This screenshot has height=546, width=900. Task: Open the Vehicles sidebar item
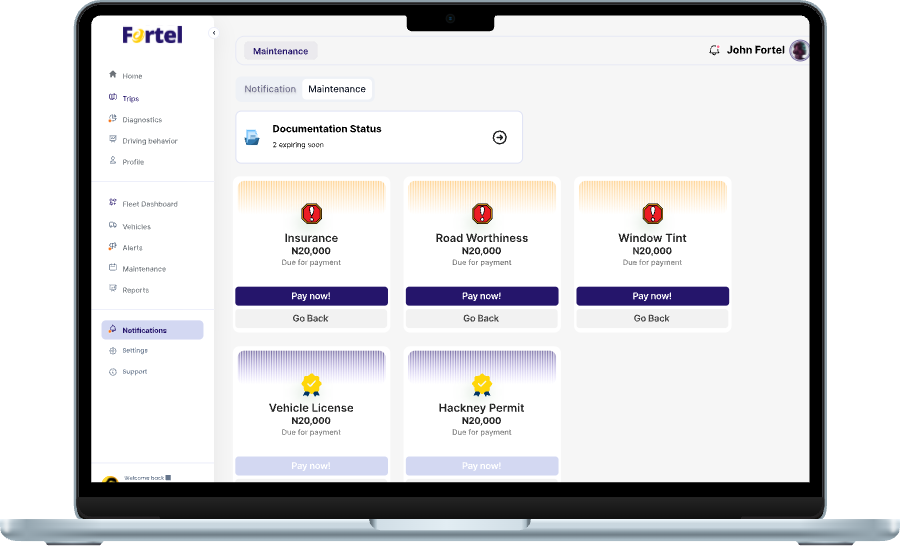tap(130, 226)
